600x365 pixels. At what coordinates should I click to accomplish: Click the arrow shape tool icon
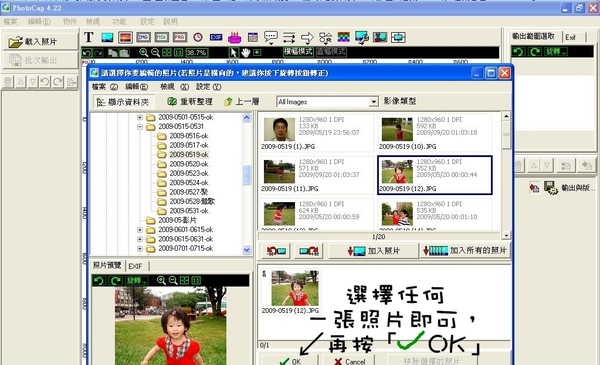[307, 37]
